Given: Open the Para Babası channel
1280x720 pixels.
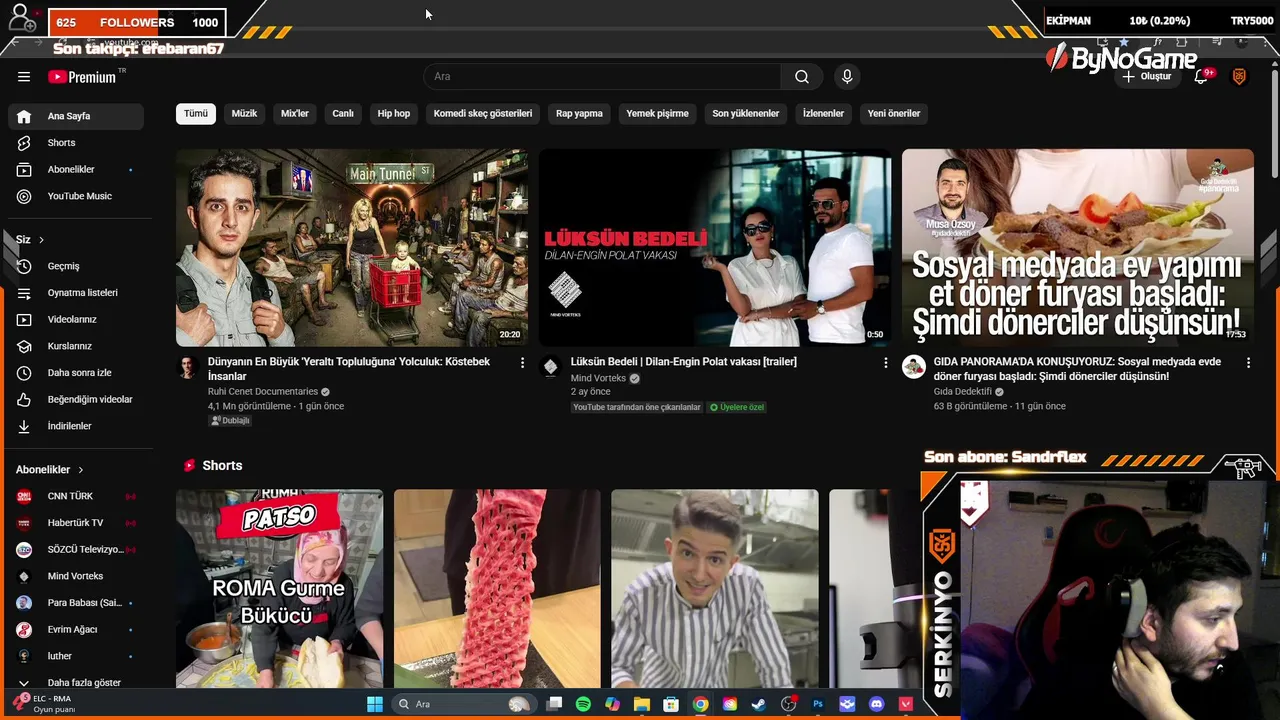Looking at the screenshot, I should (76, 603).
